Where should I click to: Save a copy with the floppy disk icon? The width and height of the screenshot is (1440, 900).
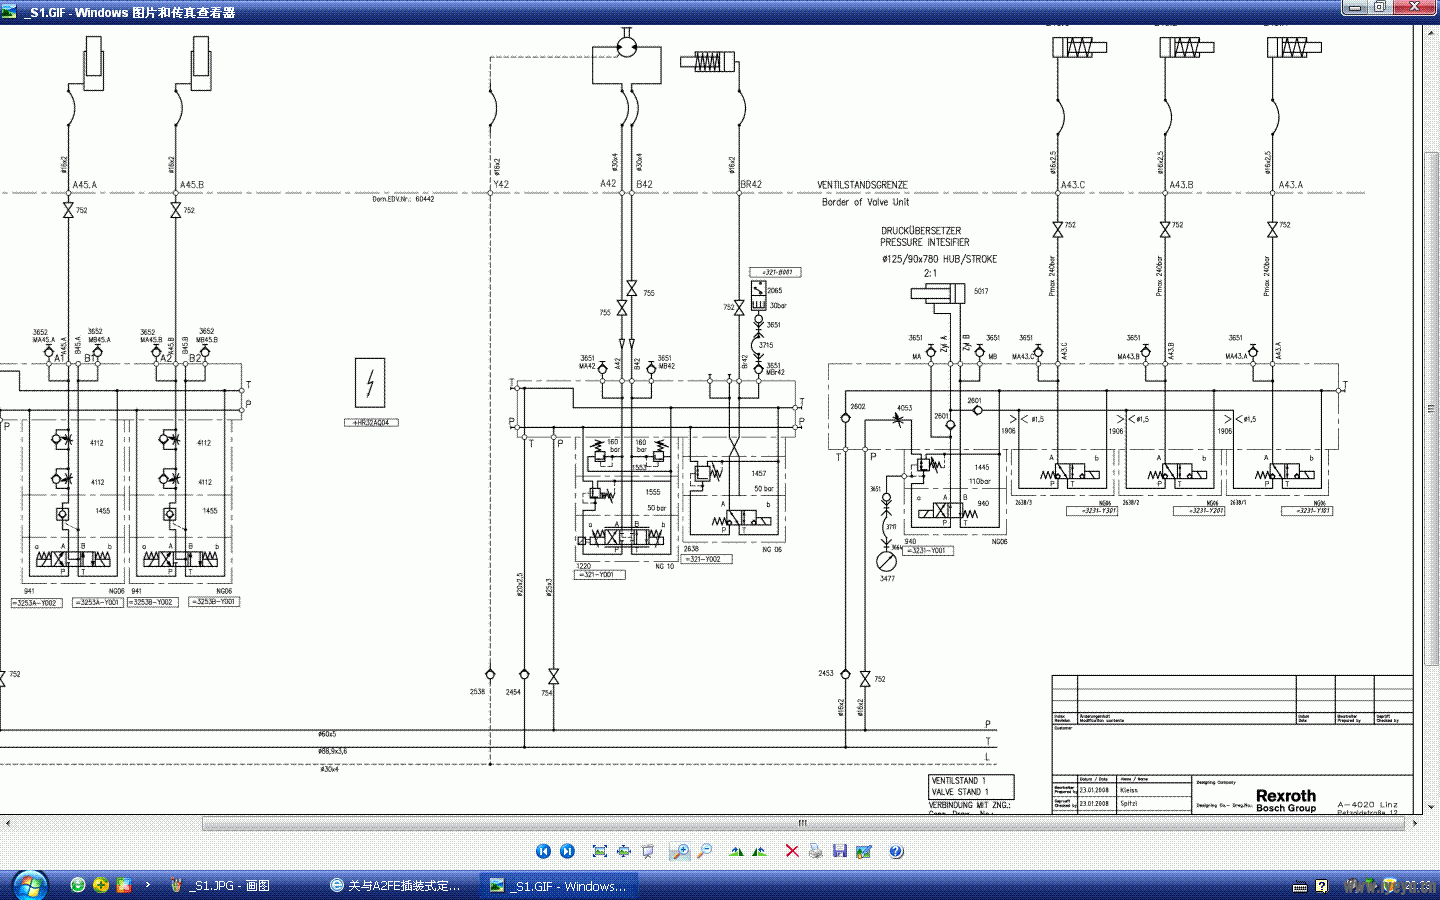(x=840, y=851)
